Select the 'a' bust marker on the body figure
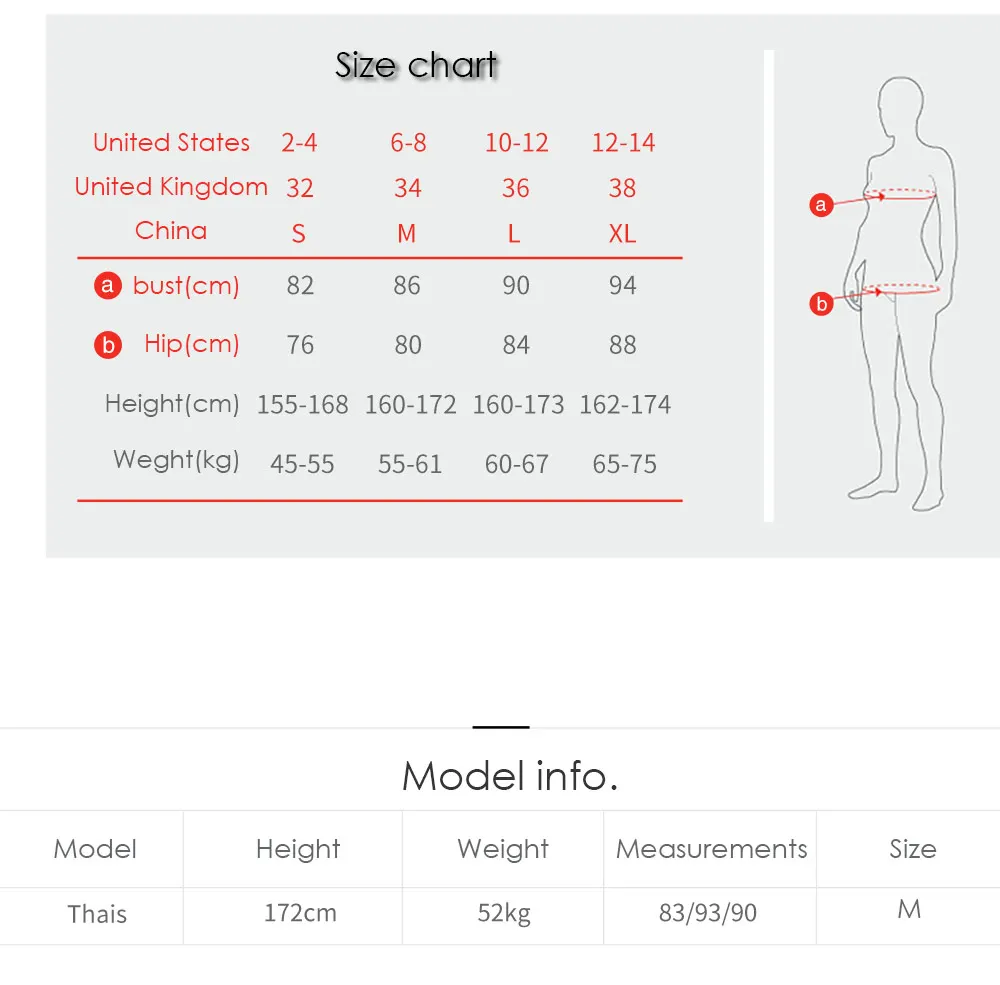The width and height of the screenshot is (1000, 985). pyautogui.click(x=821, y=205)
